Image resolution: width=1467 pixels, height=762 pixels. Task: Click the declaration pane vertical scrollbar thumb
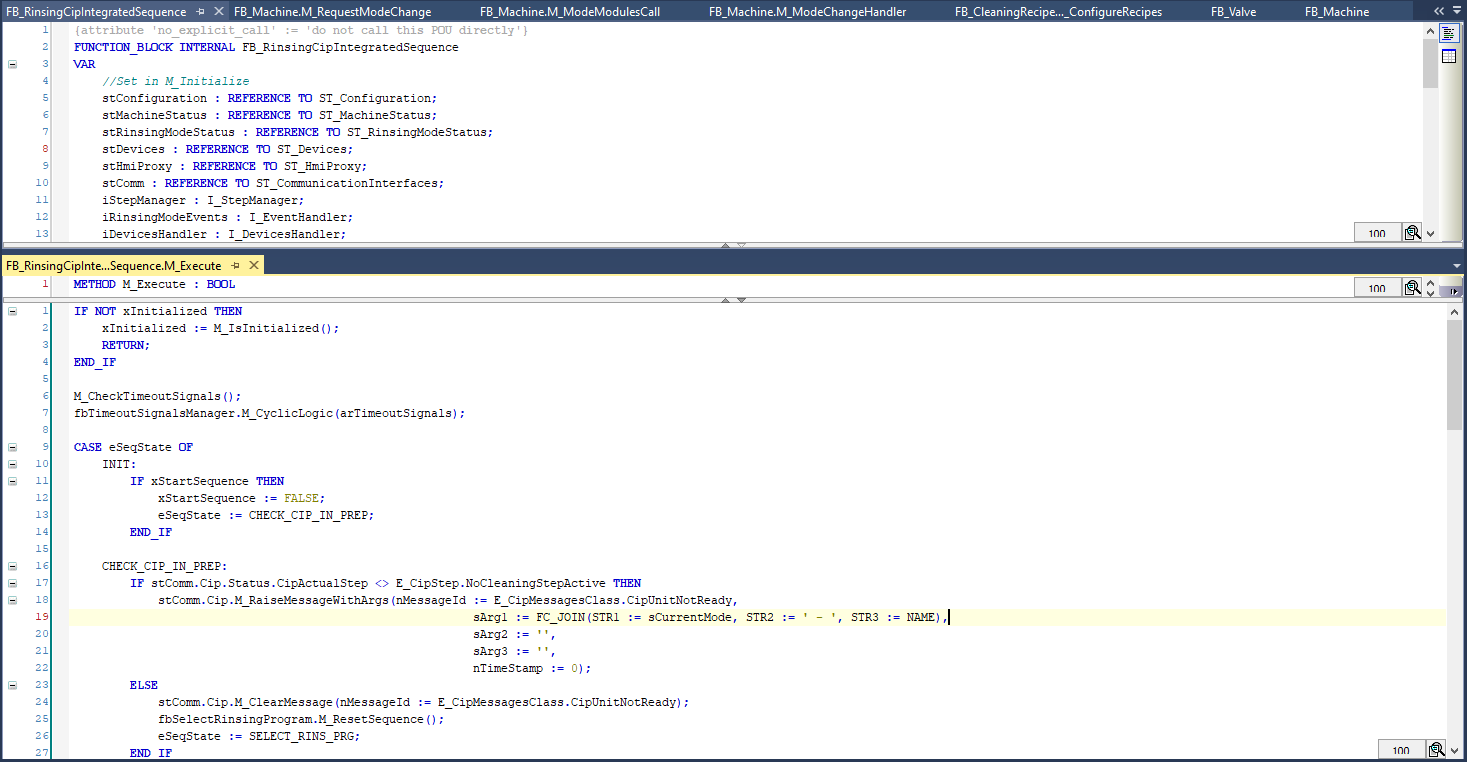(1430, 64)
